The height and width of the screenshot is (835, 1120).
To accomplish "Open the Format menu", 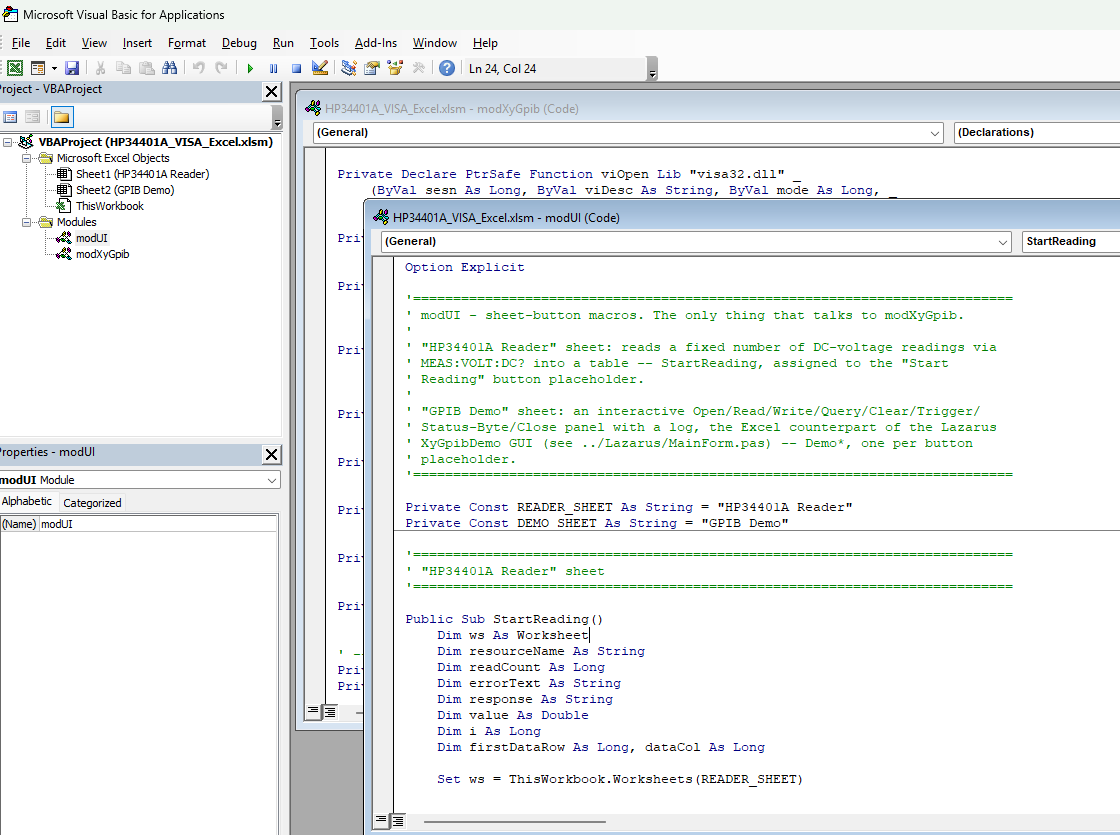I will (186, 43).
